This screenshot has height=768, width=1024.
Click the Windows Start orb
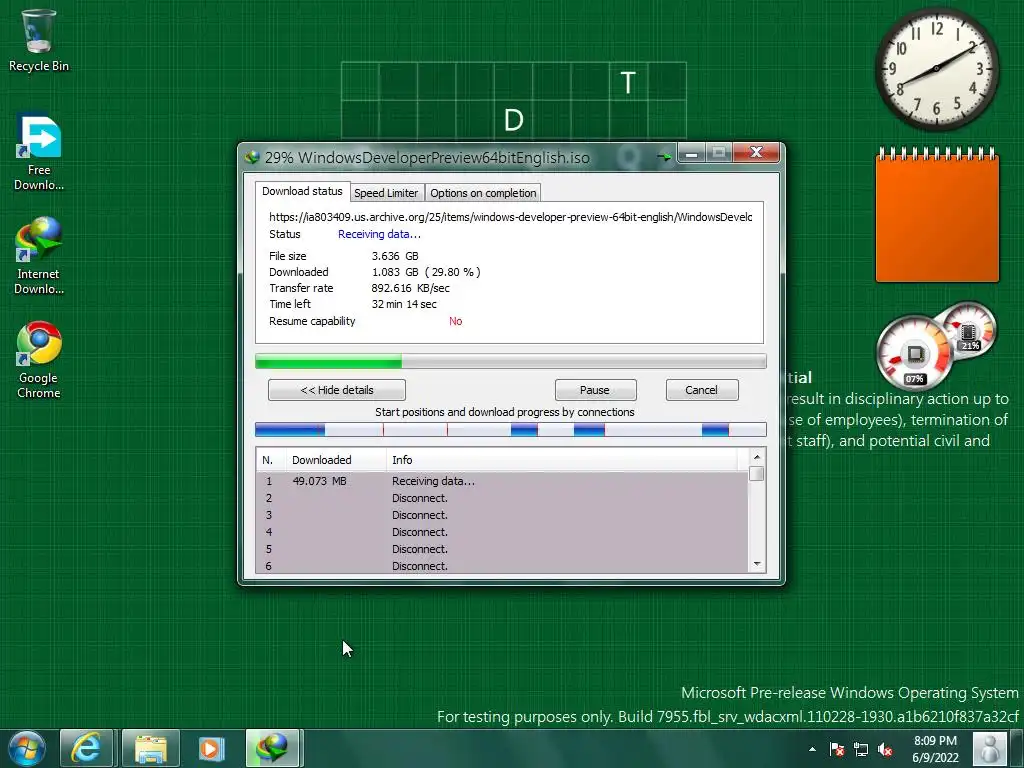[27, 748]
